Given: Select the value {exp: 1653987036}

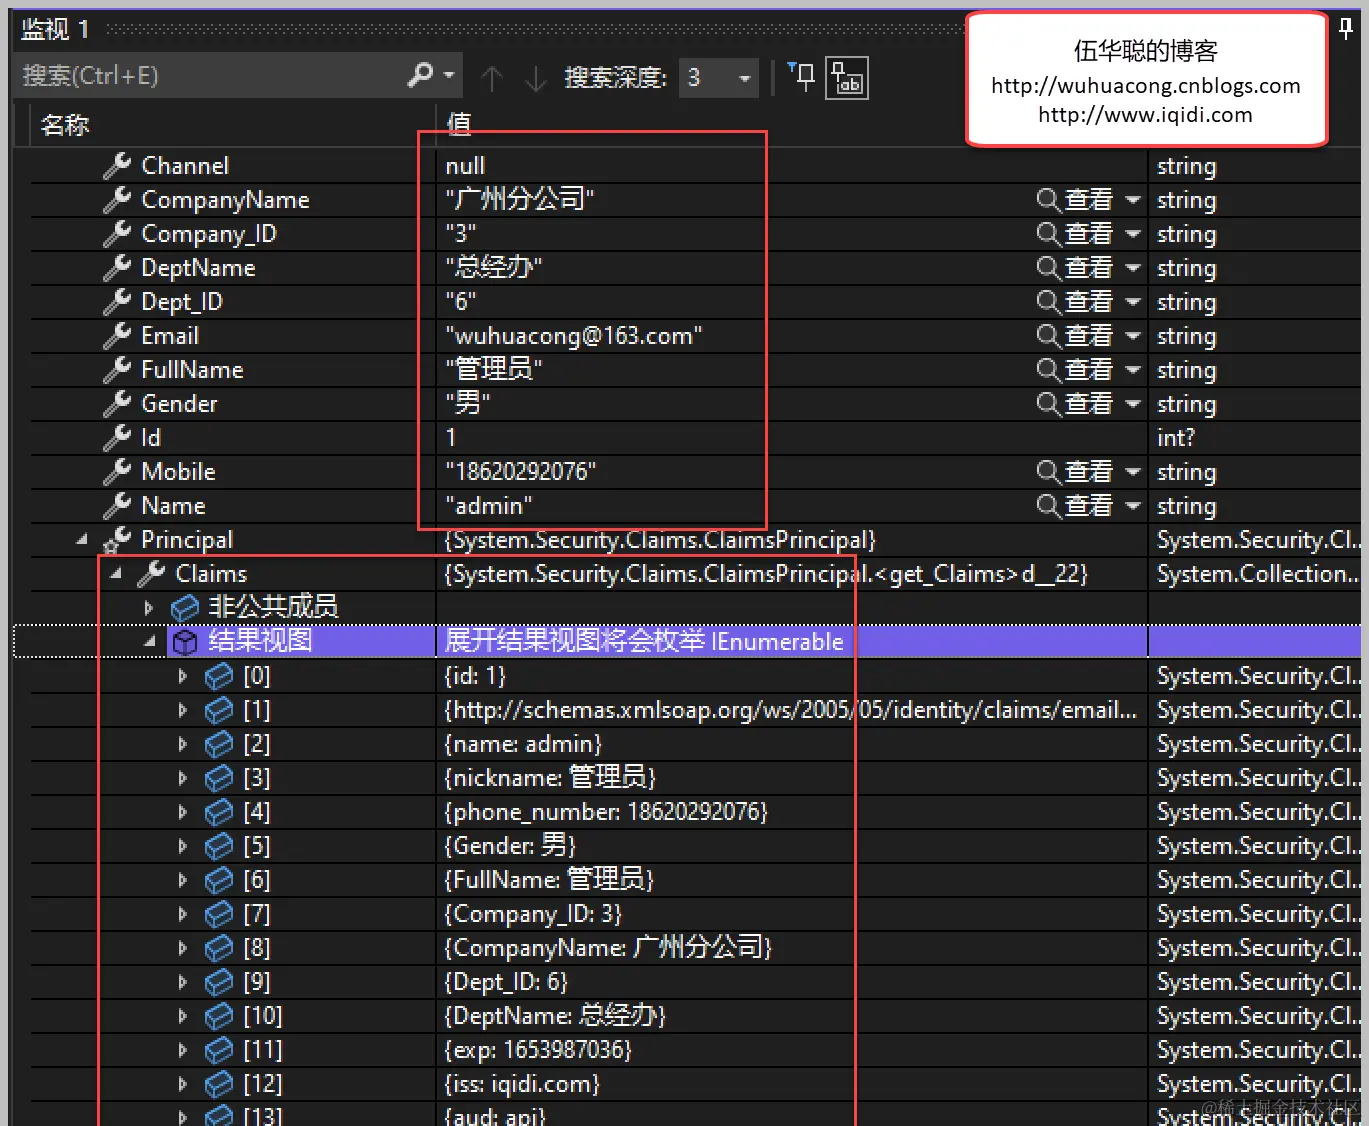Looking at the screenshot, I should 538,1050.
